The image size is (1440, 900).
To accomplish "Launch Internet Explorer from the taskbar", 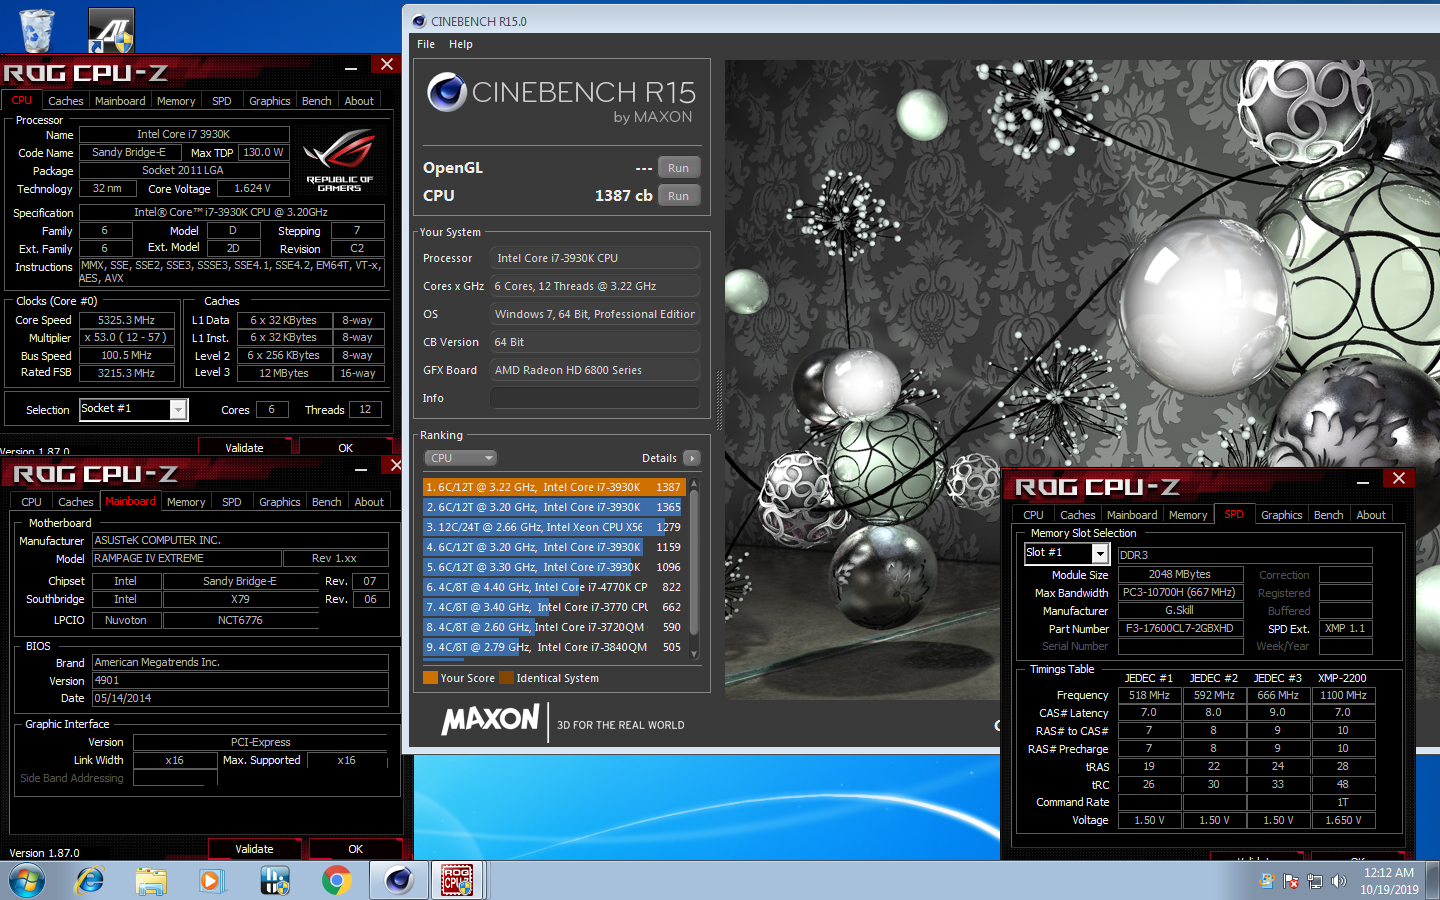I will point(90,881).
